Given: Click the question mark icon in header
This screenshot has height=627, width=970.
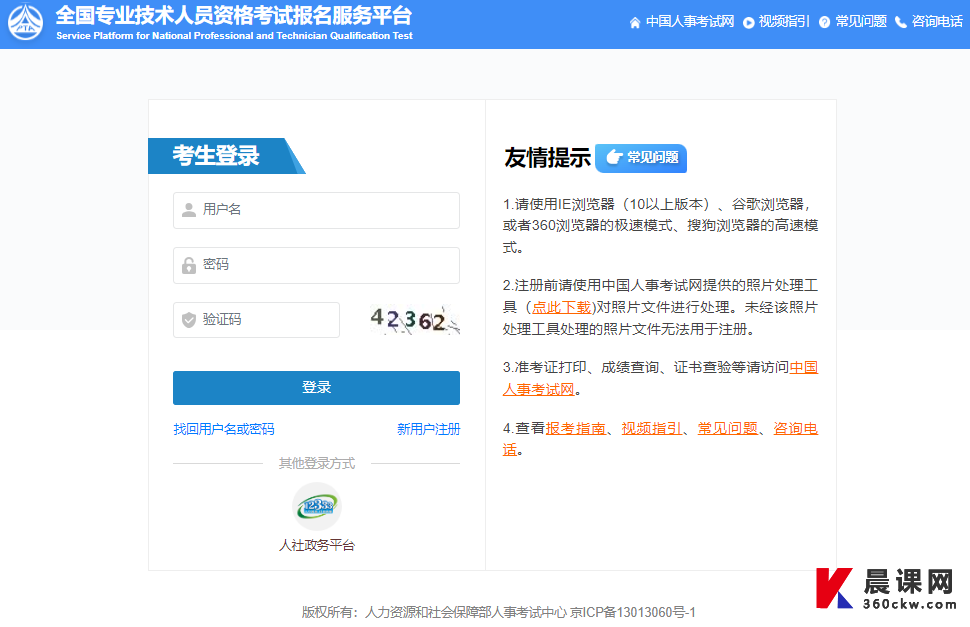Looking at the screenshot, I should point(825,23).
